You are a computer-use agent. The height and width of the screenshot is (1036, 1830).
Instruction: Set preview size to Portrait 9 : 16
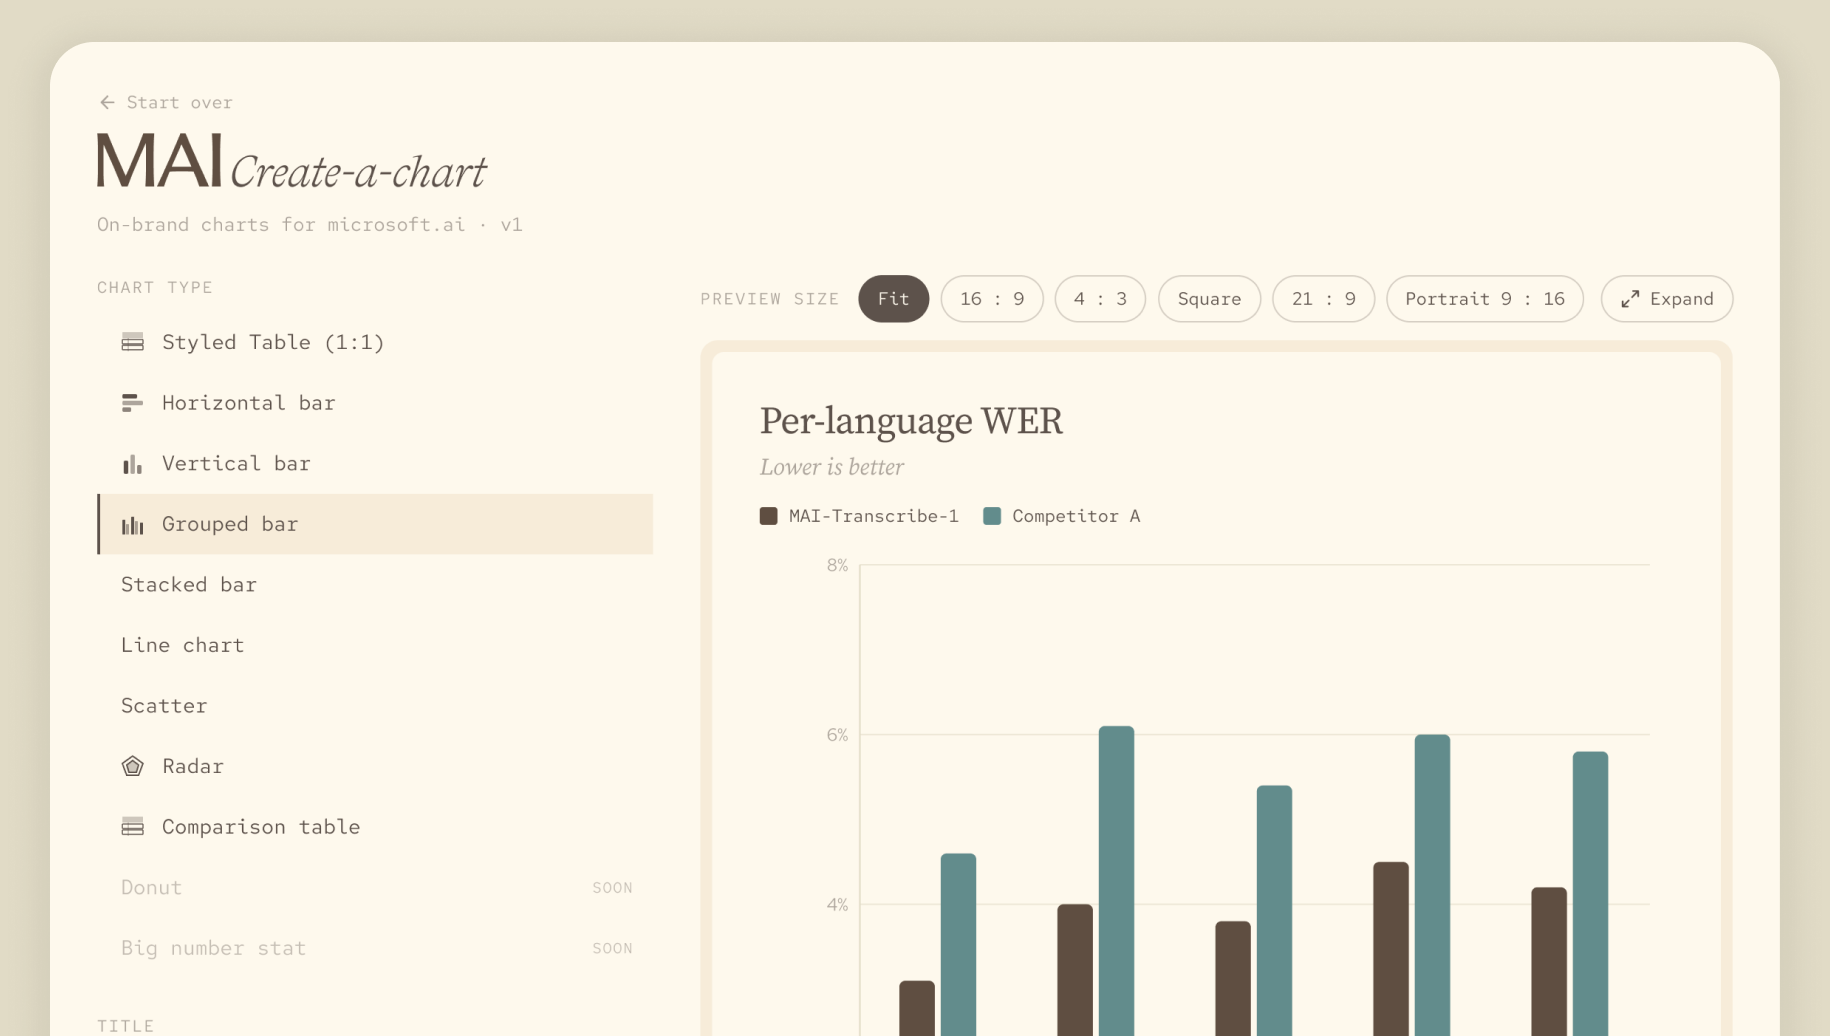pos(1485,299)
